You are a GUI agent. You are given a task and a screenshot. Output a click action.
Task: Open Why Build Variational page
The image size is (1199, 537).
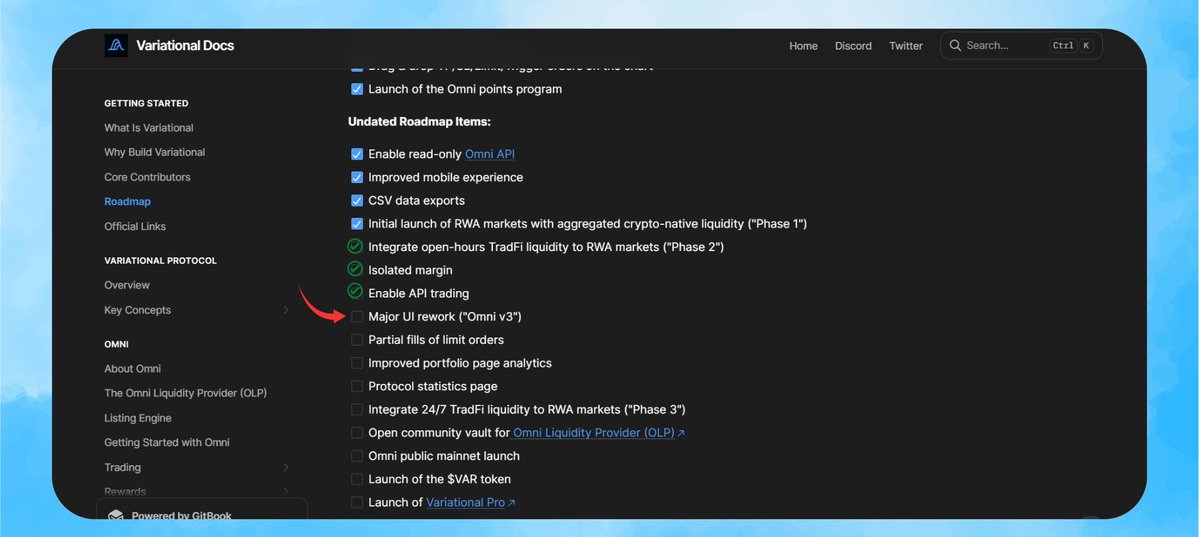click(155, 152)
